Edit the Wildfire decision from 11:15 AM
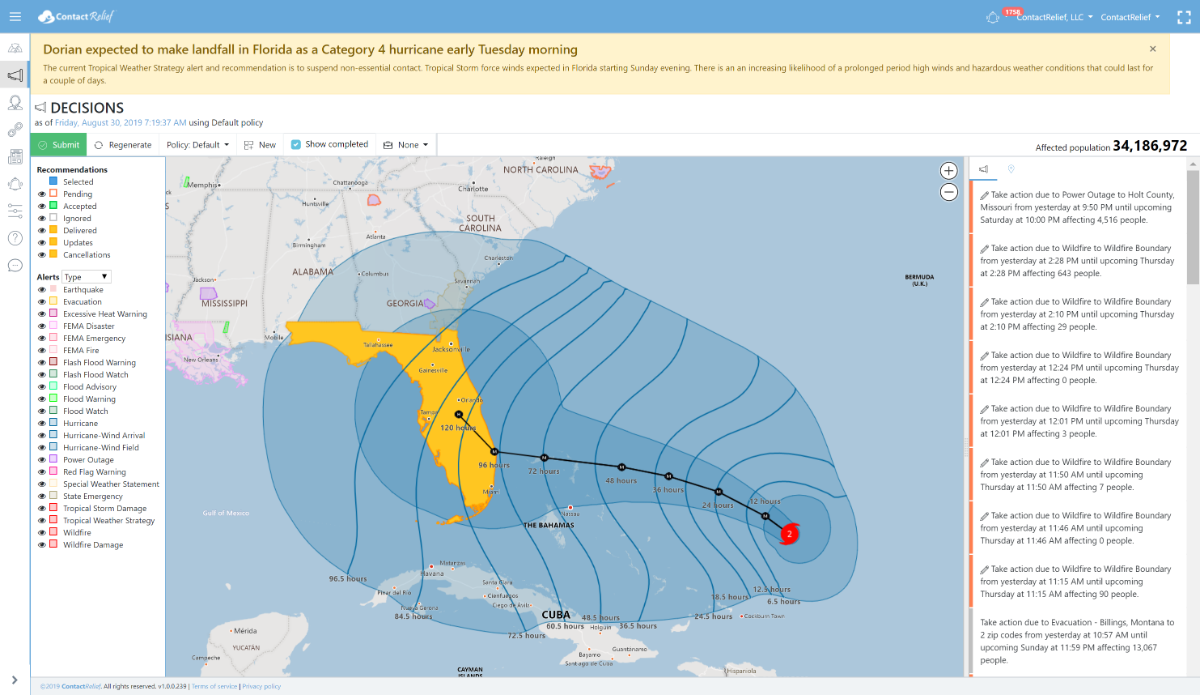 click(x=984, y=570)
